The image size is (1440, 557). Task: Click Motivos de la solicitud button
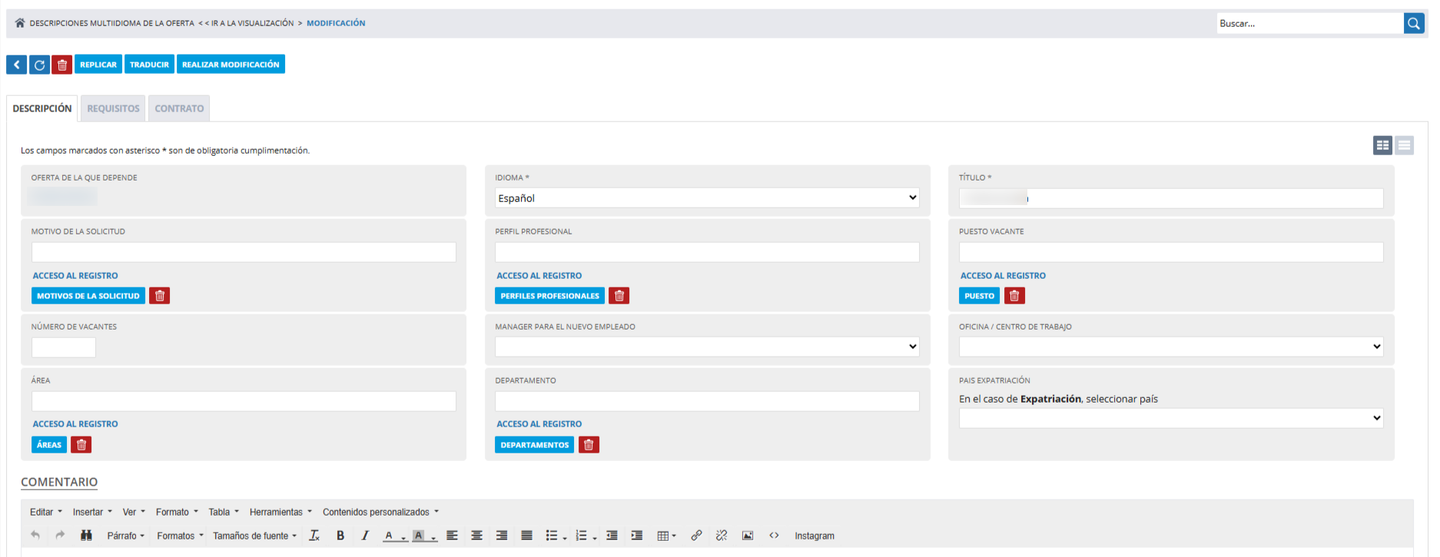click(88, 296)
